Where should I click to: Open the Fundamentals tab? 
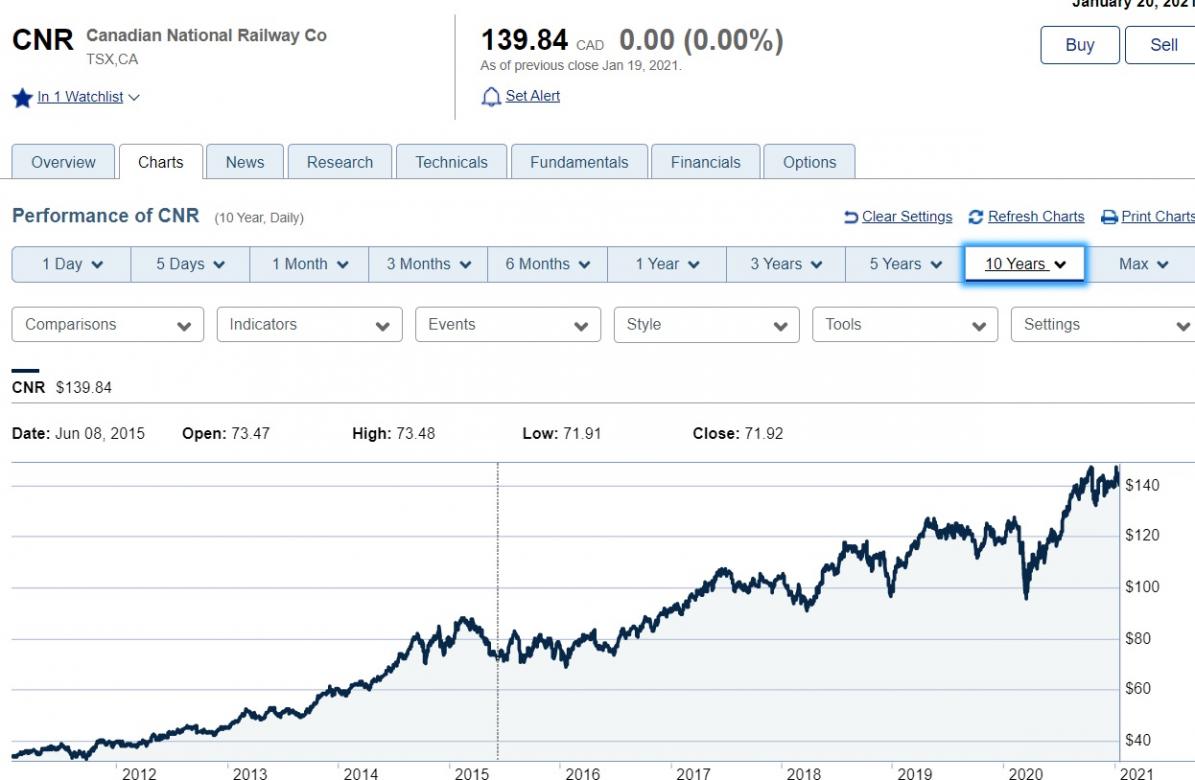(579, 162)
